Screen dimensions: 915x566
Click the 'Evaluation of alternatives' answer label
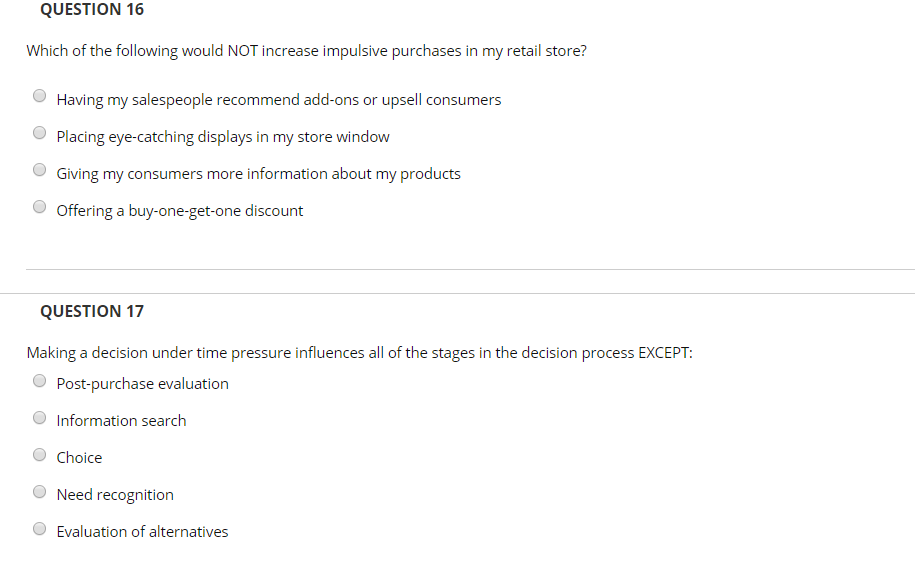[142, 532]
